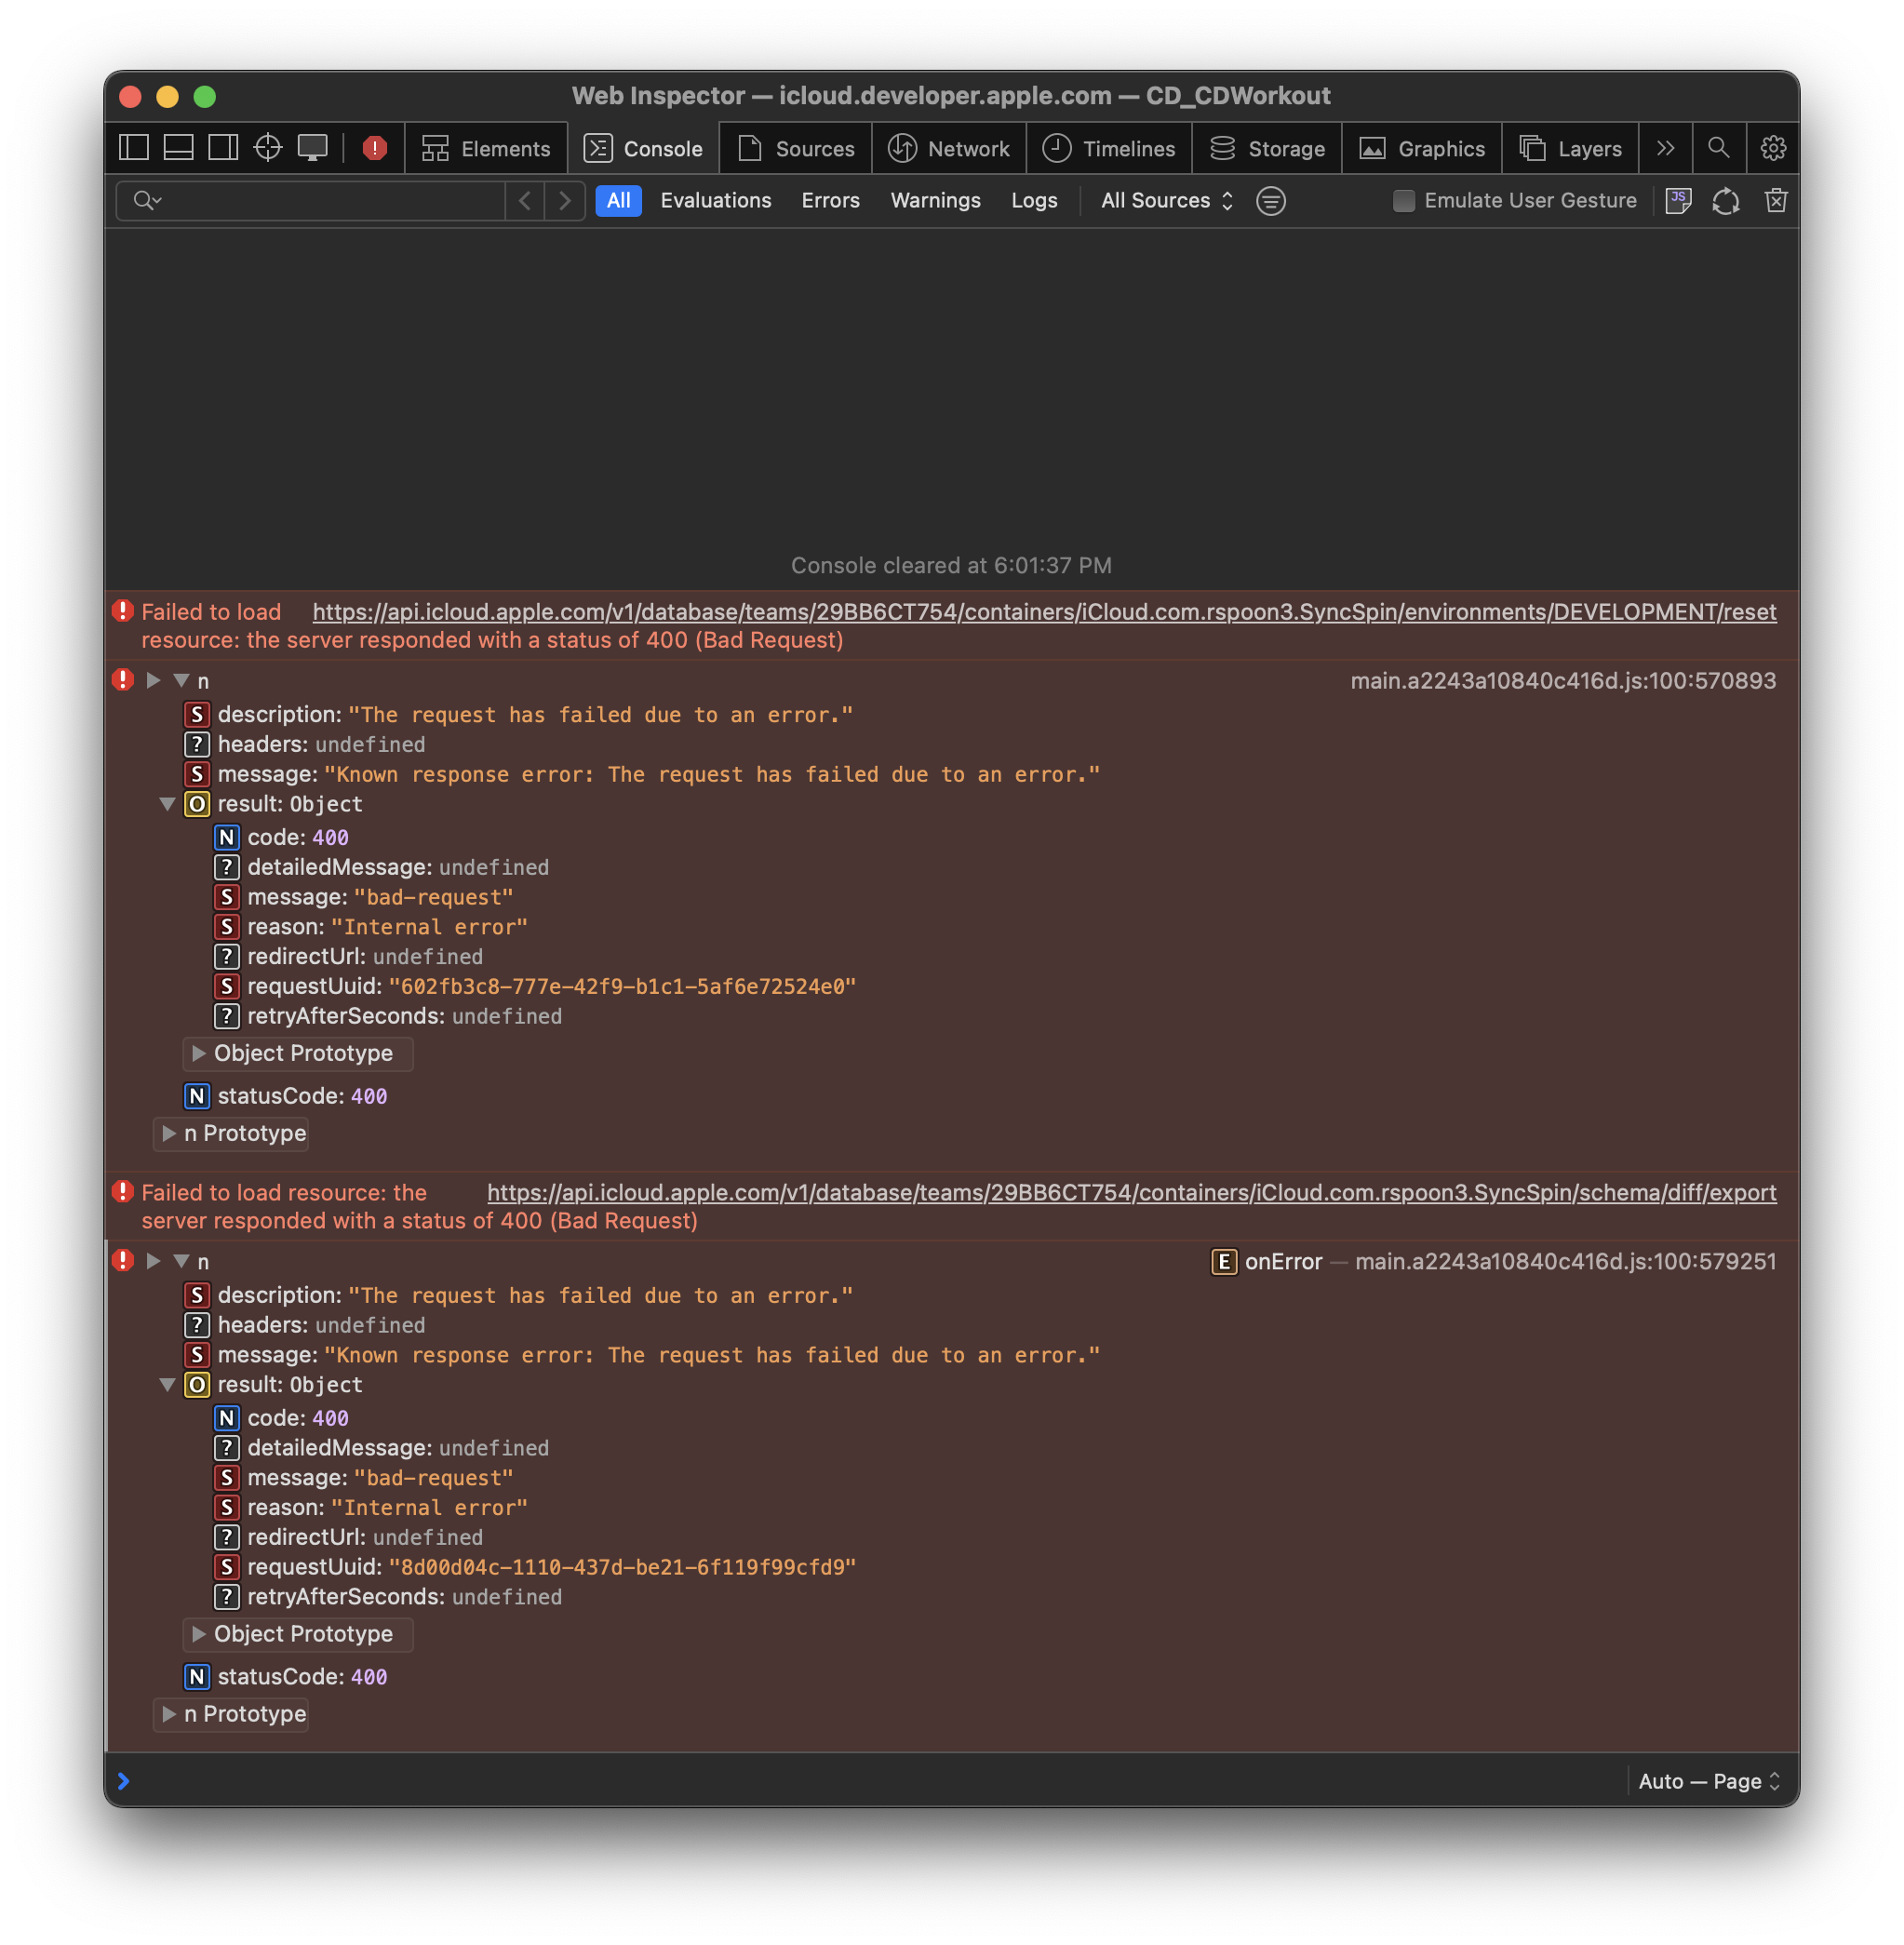Switch to the Sources tab

pyautogui.click(x=796, y=149)
